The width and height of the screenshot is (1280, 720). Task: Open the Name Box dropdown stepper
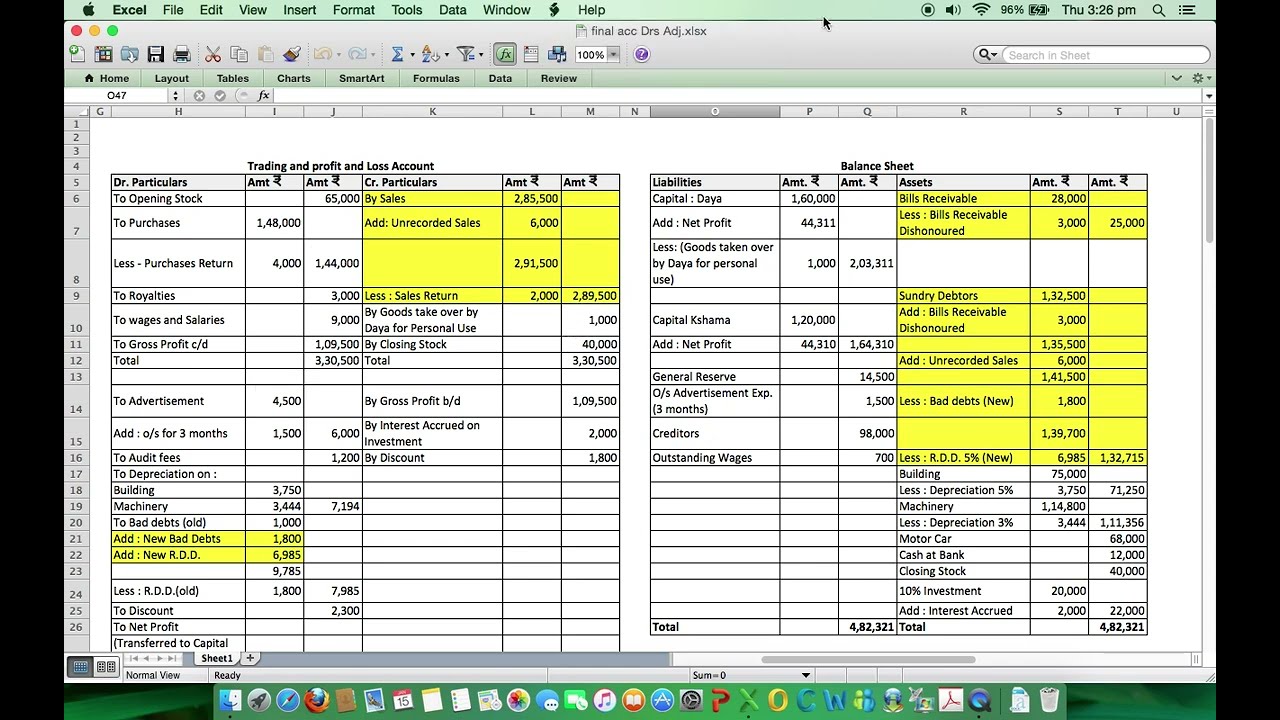(175, 96)
